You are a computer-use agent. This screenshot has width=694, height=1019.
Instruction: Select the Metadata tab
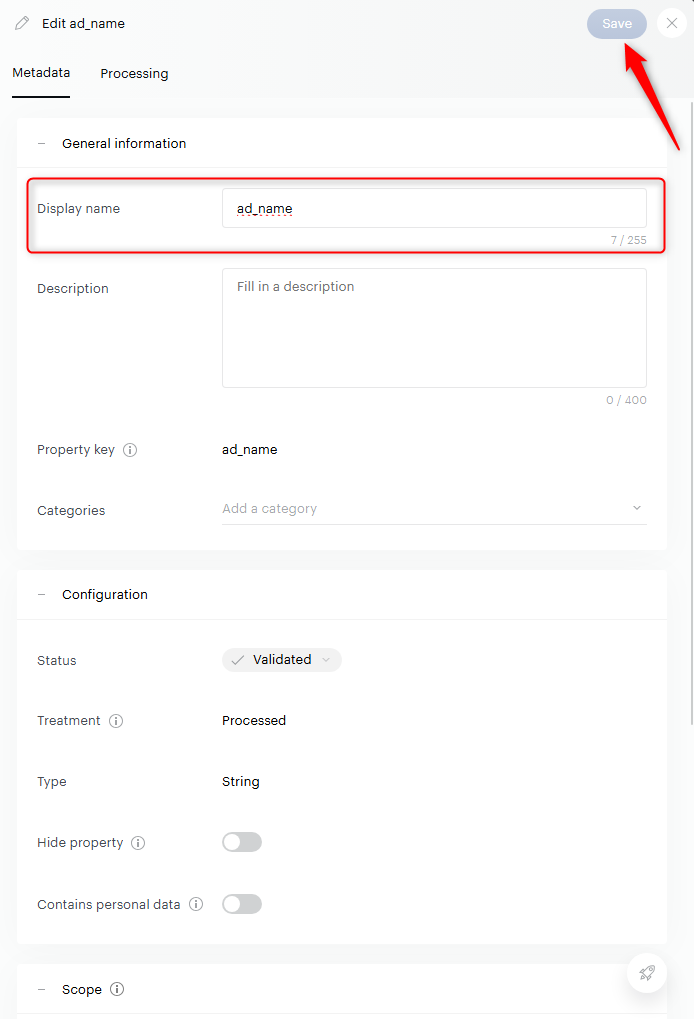point(41,73)
